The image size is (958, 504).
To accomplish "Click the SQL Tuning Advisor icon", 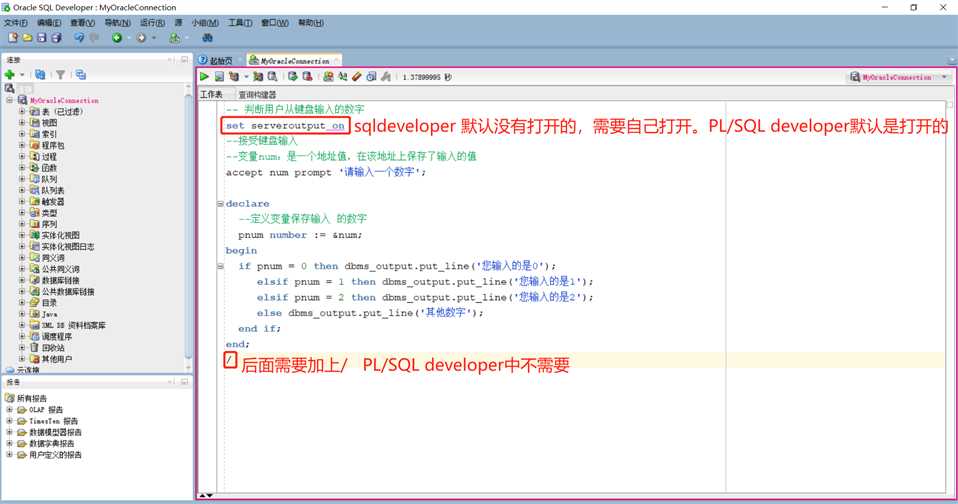I will click(x=272, y=77).
